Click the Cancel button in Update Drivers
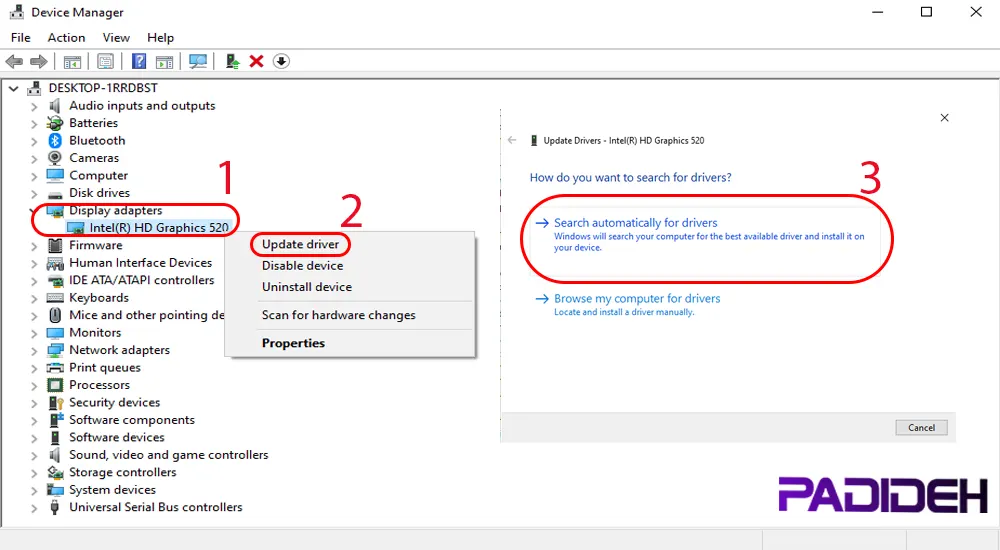1000x550 pixels. coord(922,427)
